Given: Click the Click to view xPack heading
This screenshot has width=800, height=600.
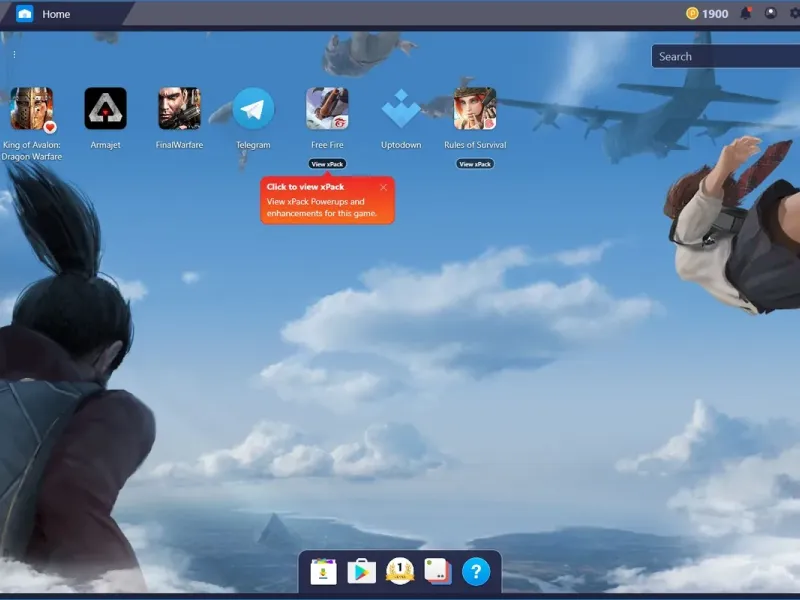Looking at the screenshot, I should pyautogui.click(x=305, y=187).
